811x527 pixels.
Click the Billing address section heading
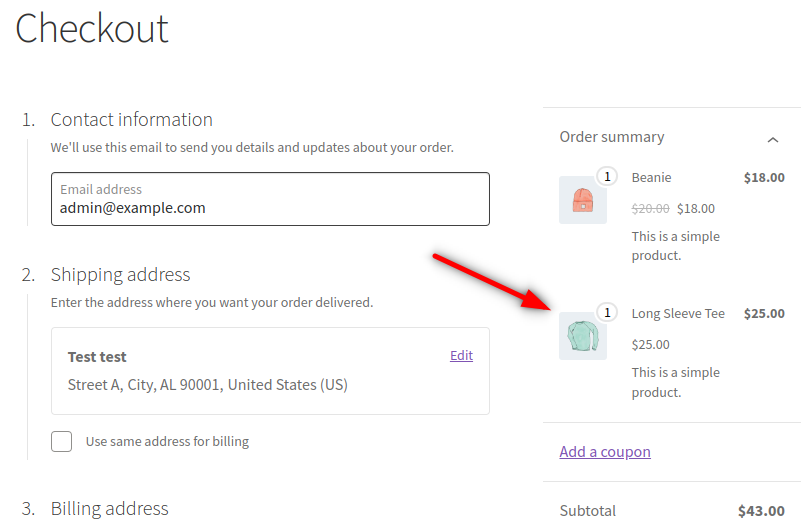[x=110, y=508]
